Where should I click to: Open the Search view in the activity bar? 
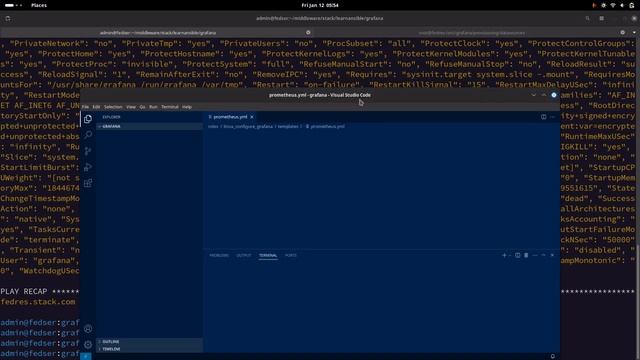(x=88, y=135)
